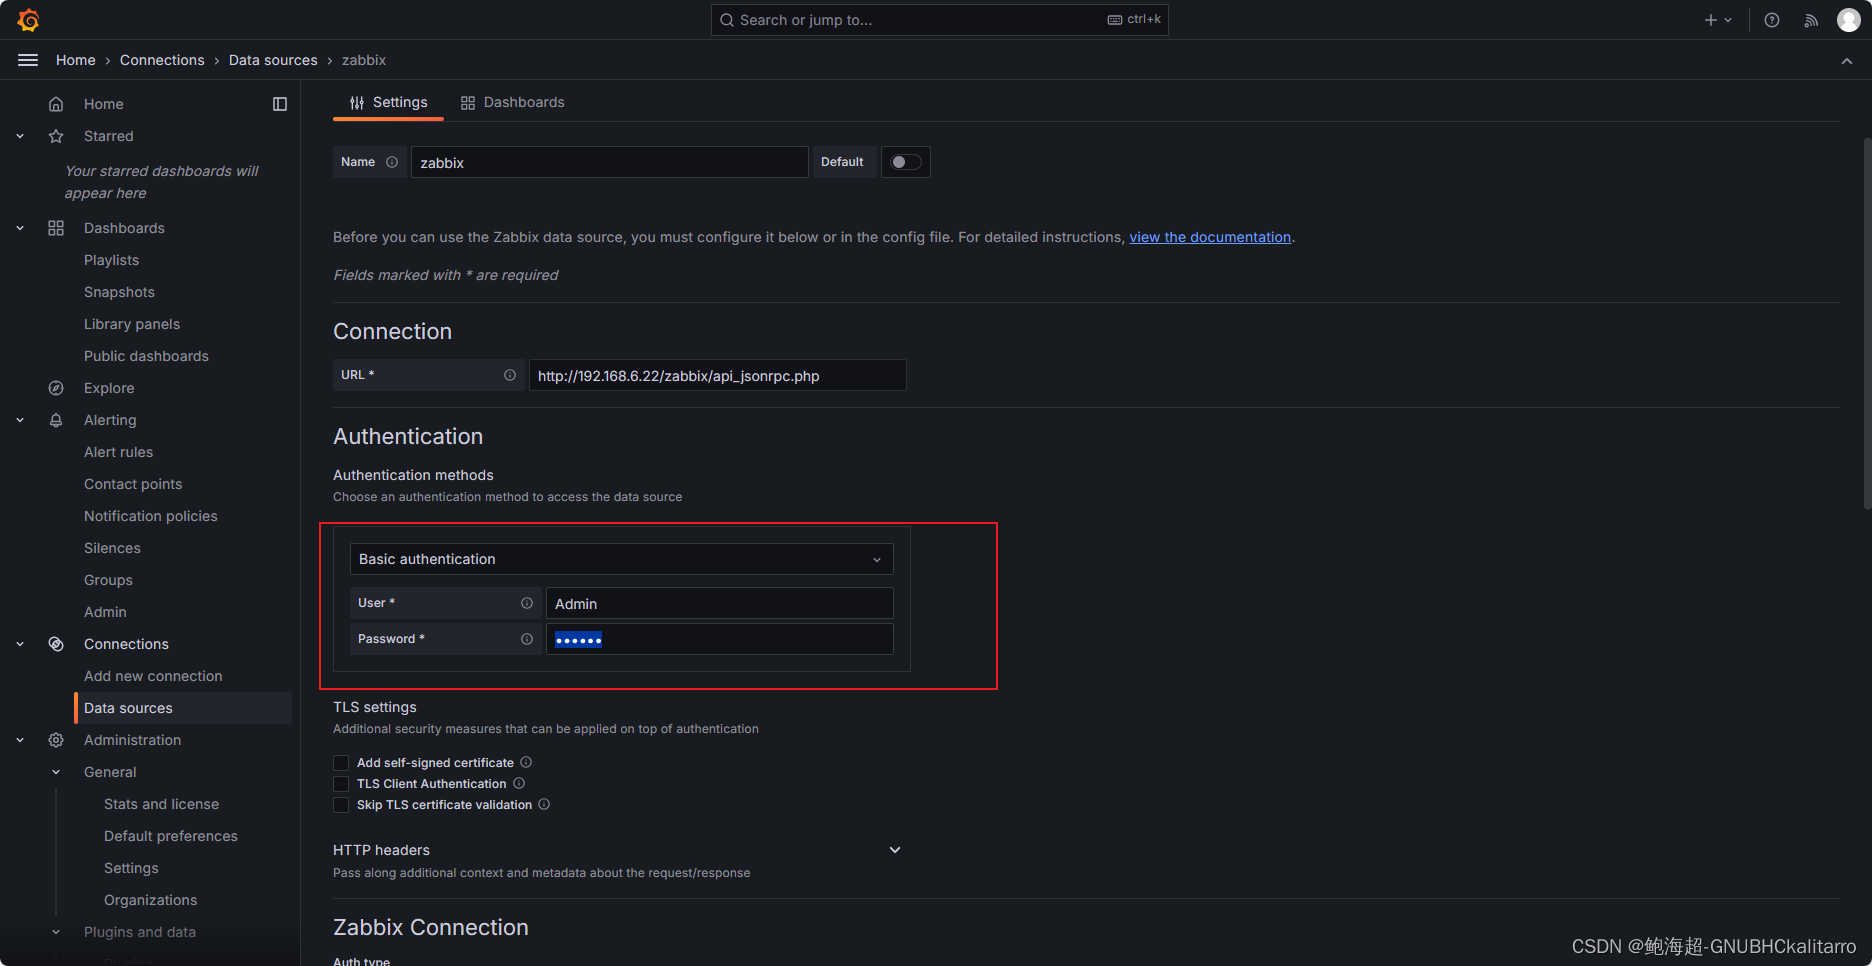Screen dimensions: 1872x966
Task: Click the Dashboards grid icon in sidebar
Action: 56,228
